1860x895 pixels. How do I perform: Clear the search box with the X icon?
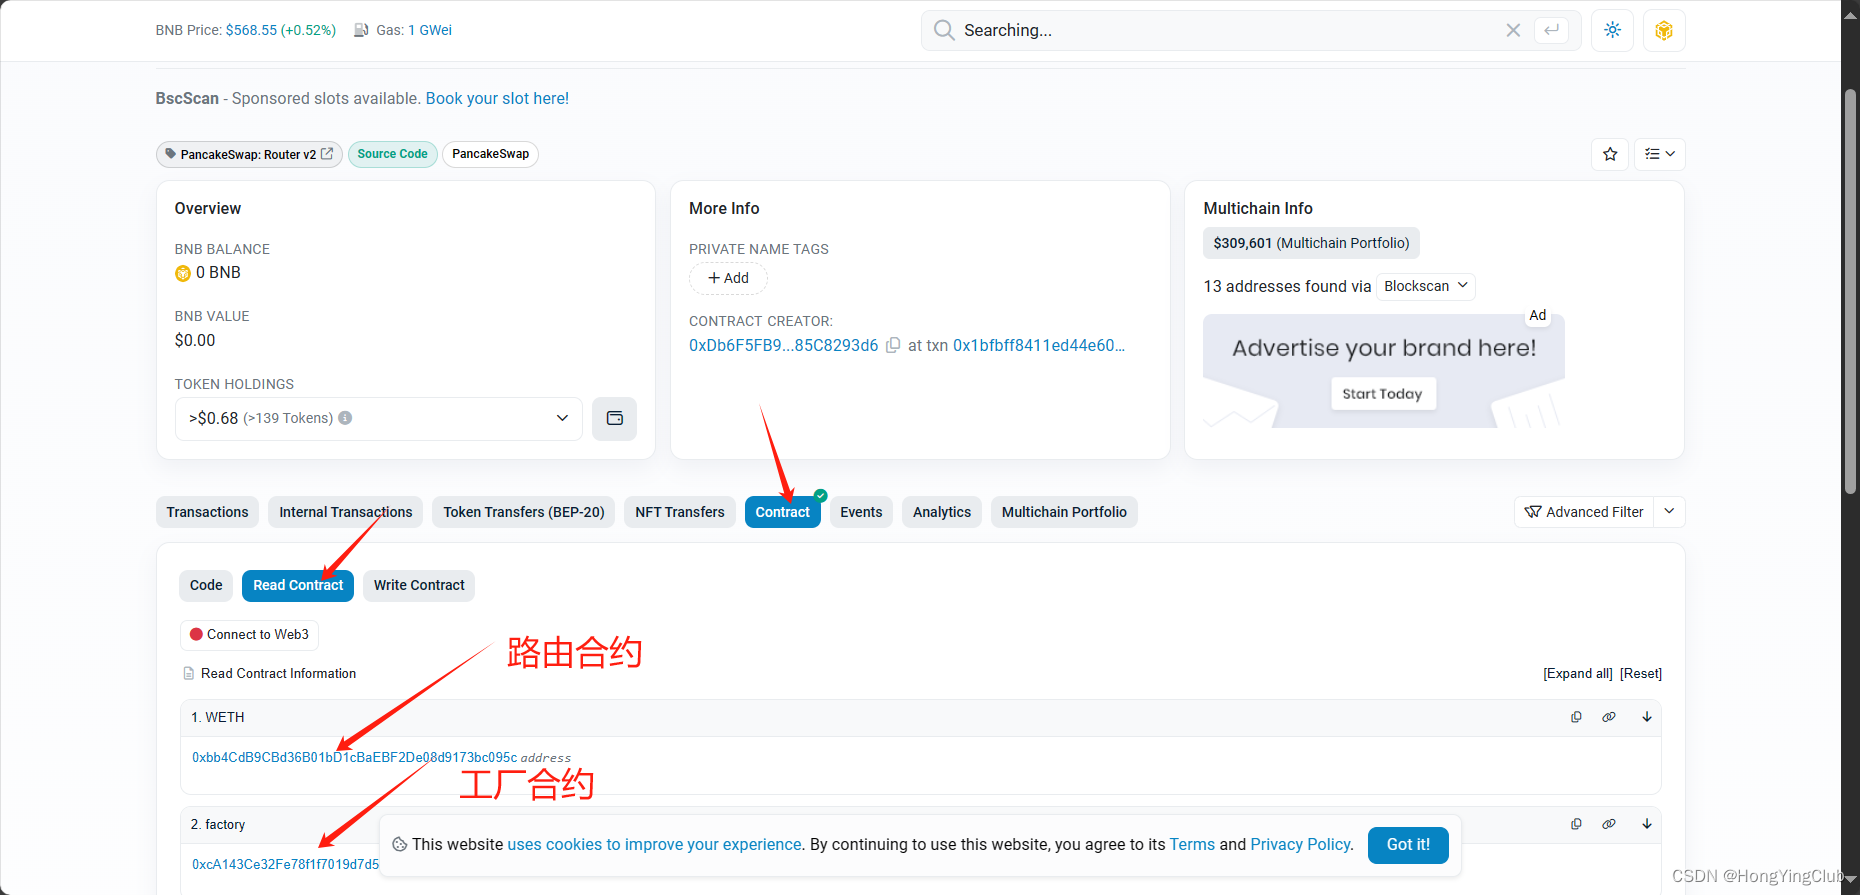1513,30
